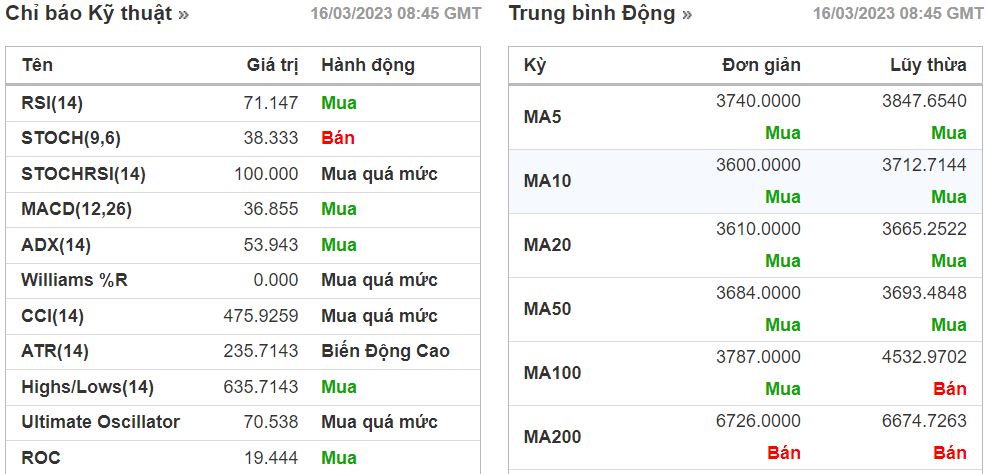Screen dimensions: 985x474
Task: Click the ROC value 19.444
Action: click(271, 458)
